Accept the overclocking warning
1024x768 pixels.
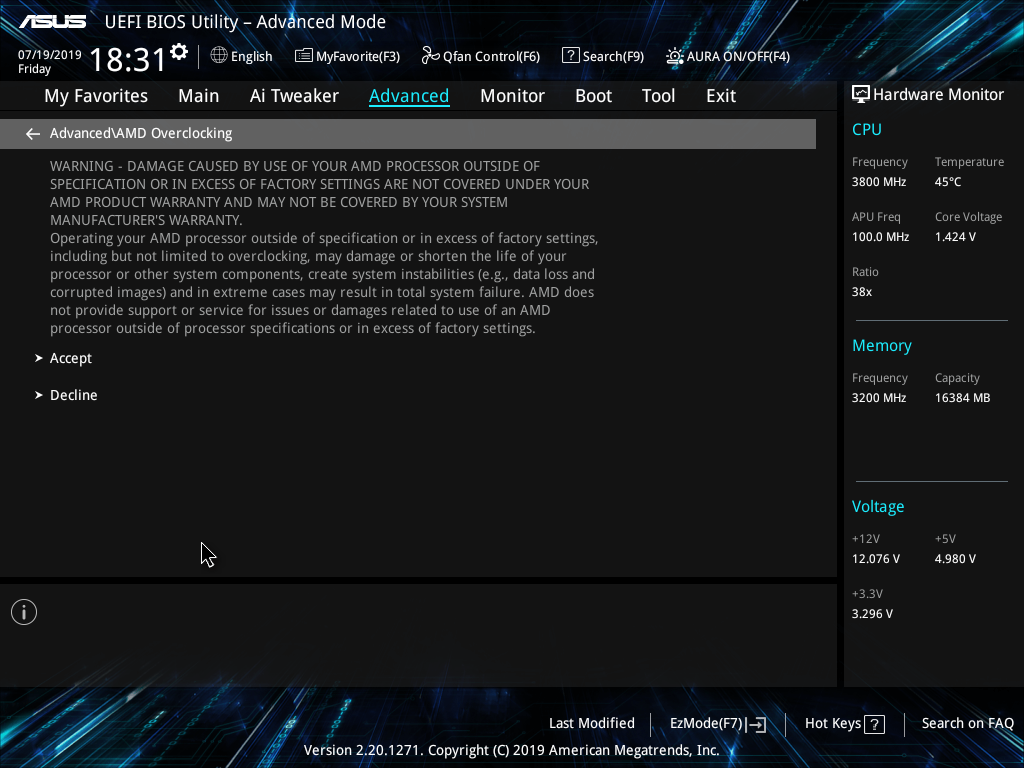71,359
